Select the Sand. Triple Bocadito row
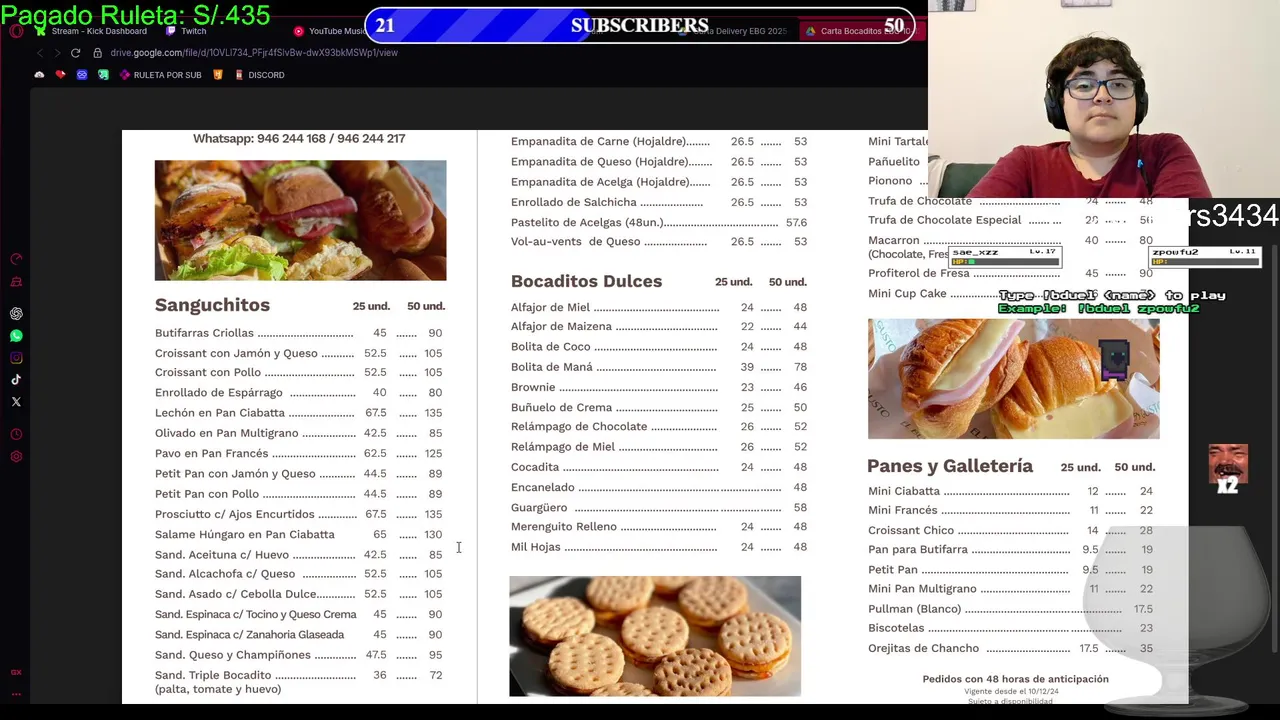This screenshot has height=720, width=1280. pyautogui.click(x=299, y=682)
